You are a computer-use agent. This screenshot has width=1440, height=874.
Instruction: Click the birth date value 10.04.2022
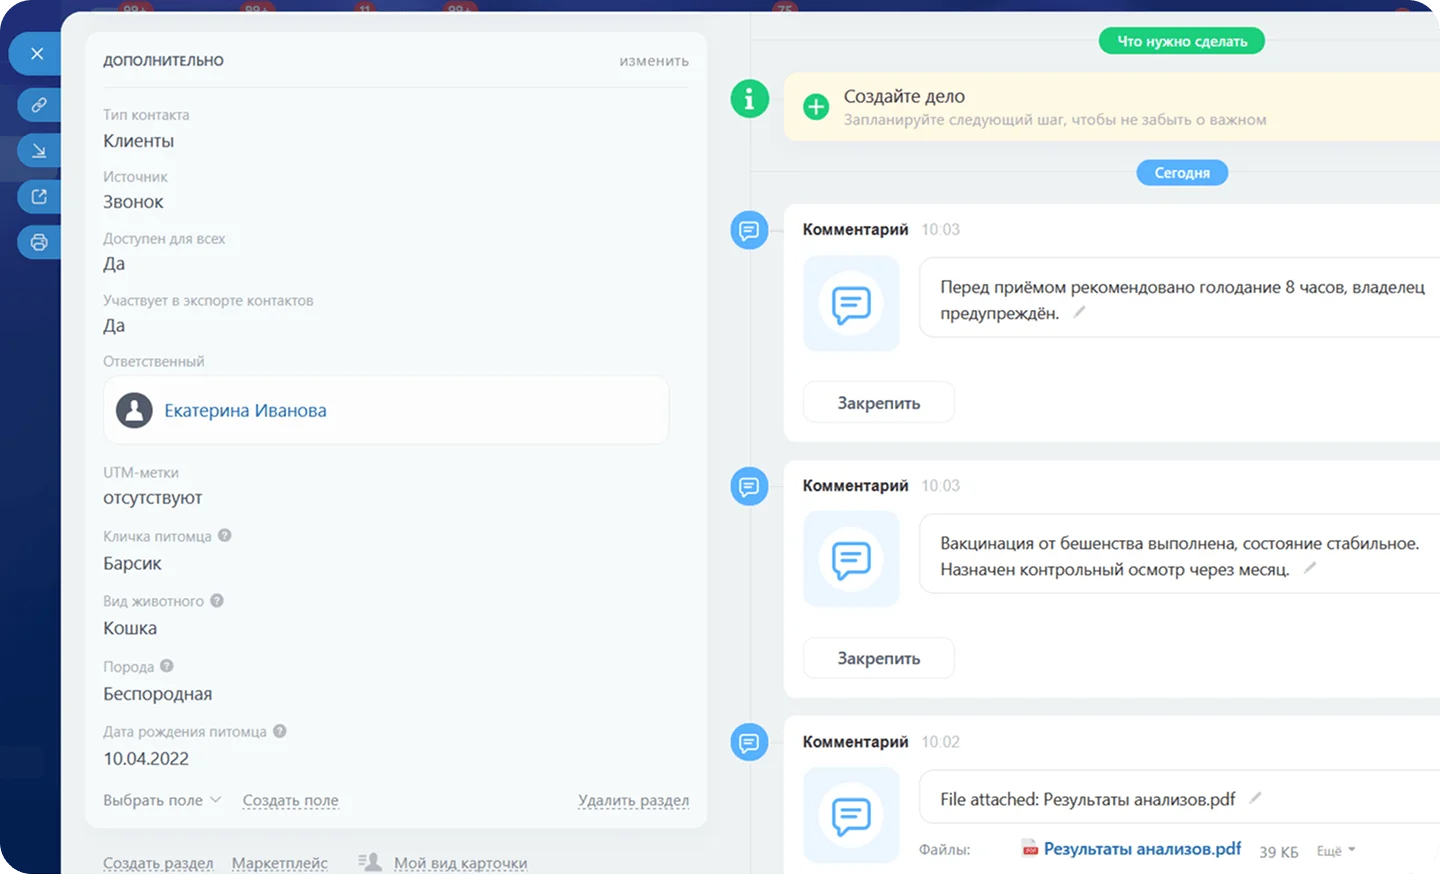[x=146, y=759]
